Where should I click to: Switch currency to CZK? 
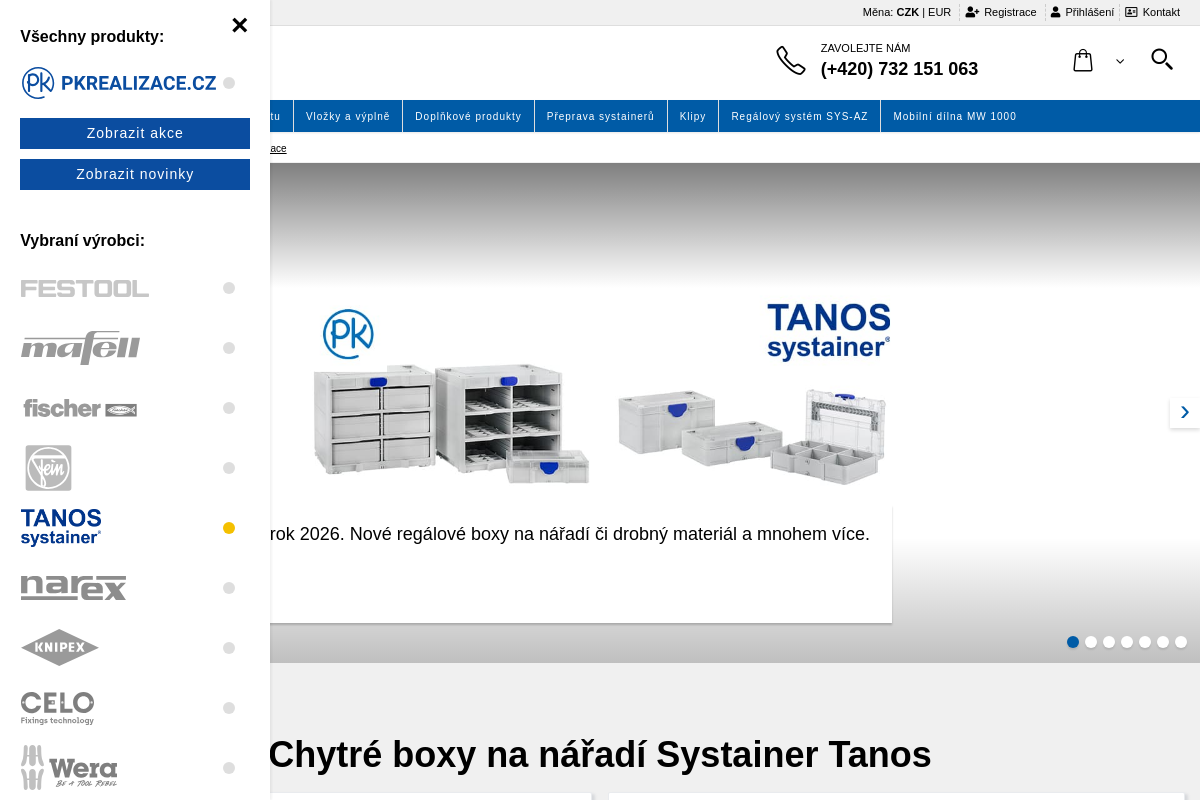(907, 12)
